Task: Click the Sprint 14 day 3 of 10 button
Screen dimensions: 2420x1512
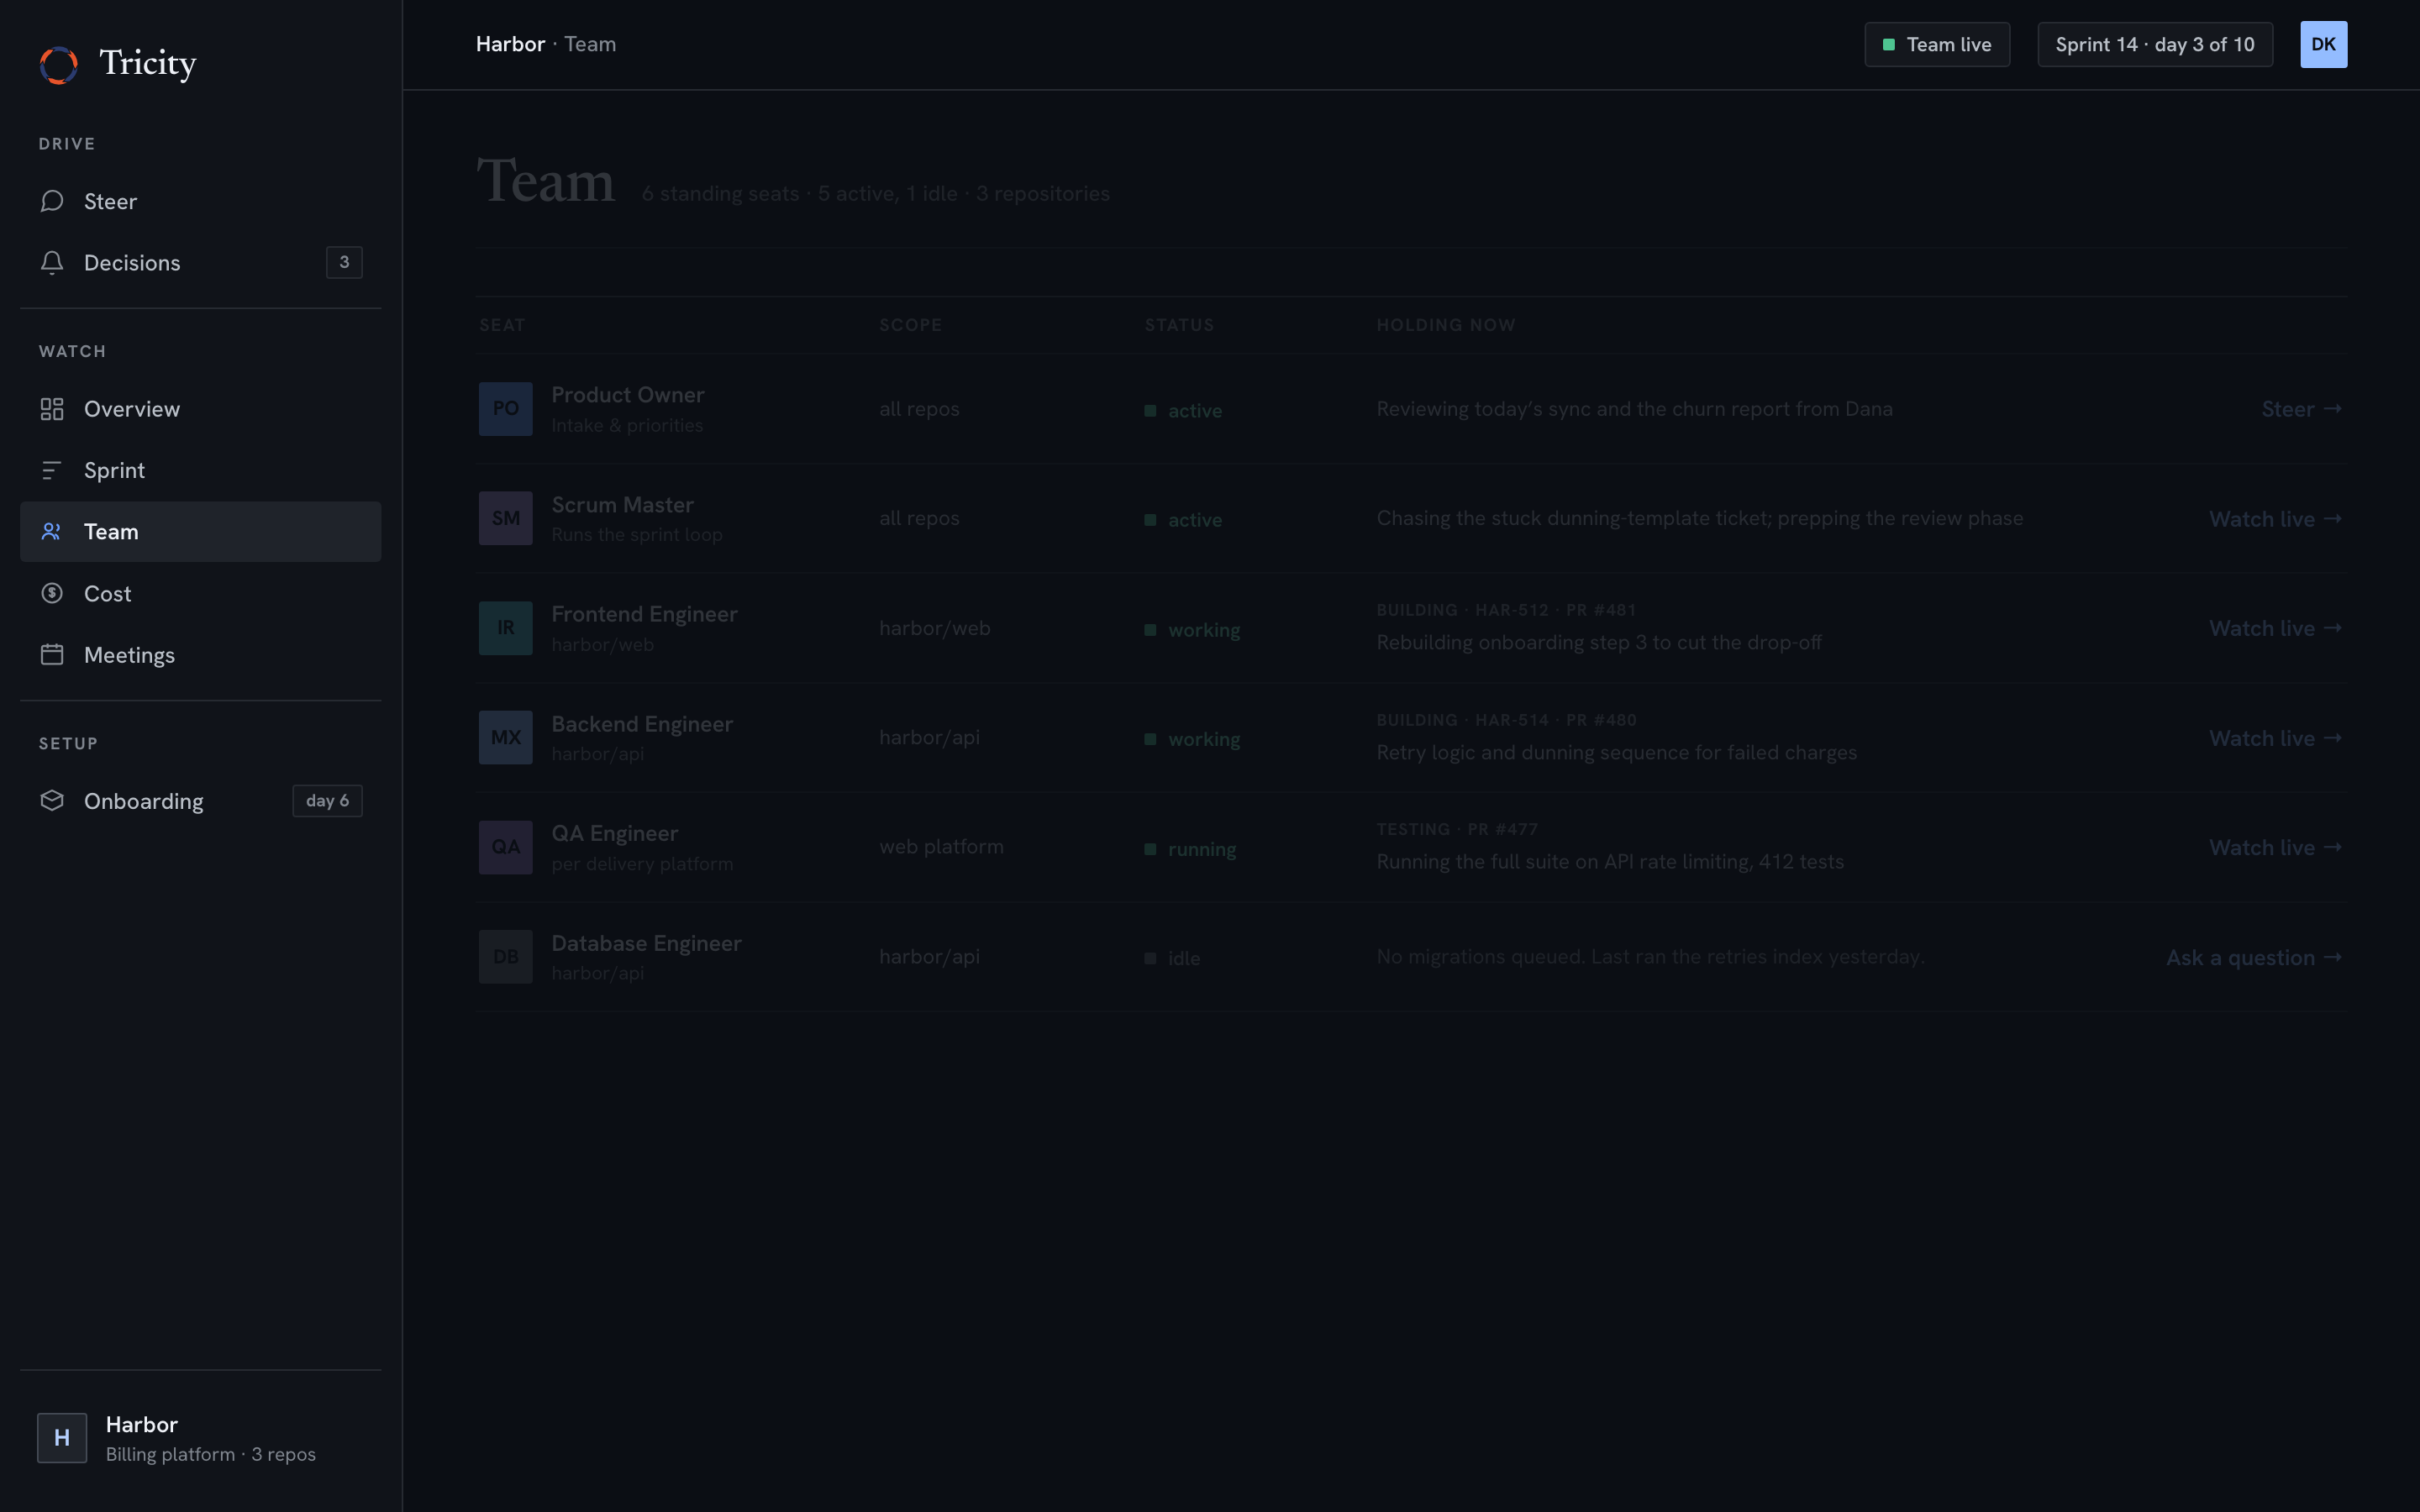Action: [2155, 45]
